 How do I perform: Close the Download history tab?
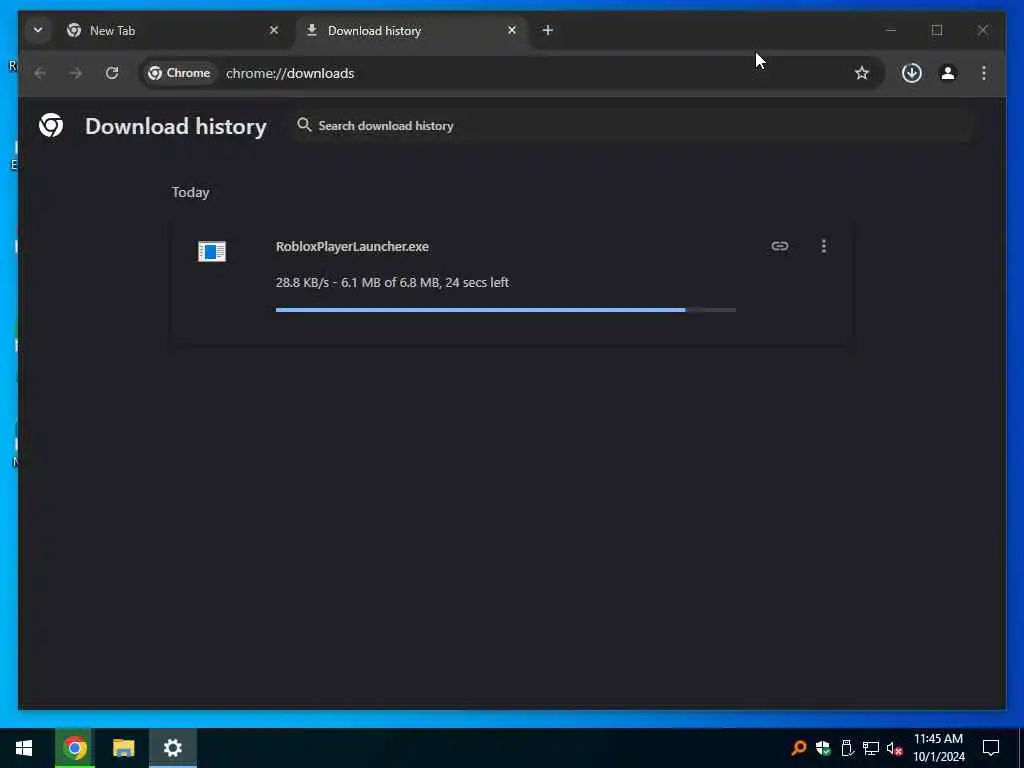click(x=512, y=30)
